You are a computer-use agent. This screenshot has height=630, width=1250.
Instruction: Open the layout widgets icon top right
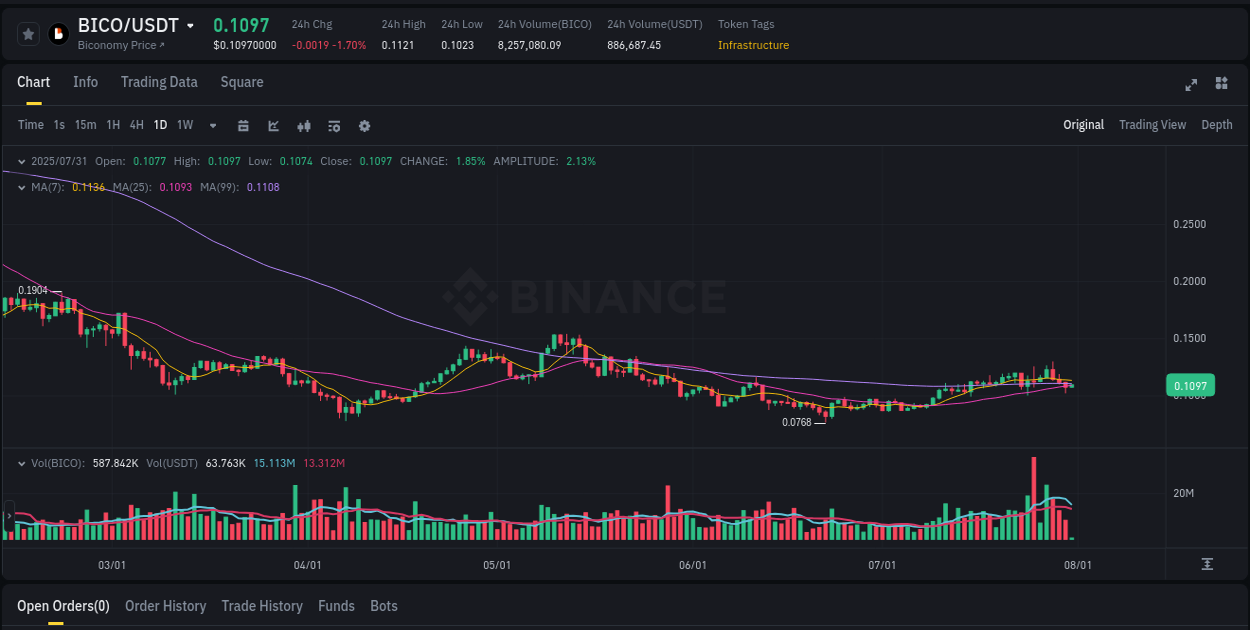(x=1220, y=85)
